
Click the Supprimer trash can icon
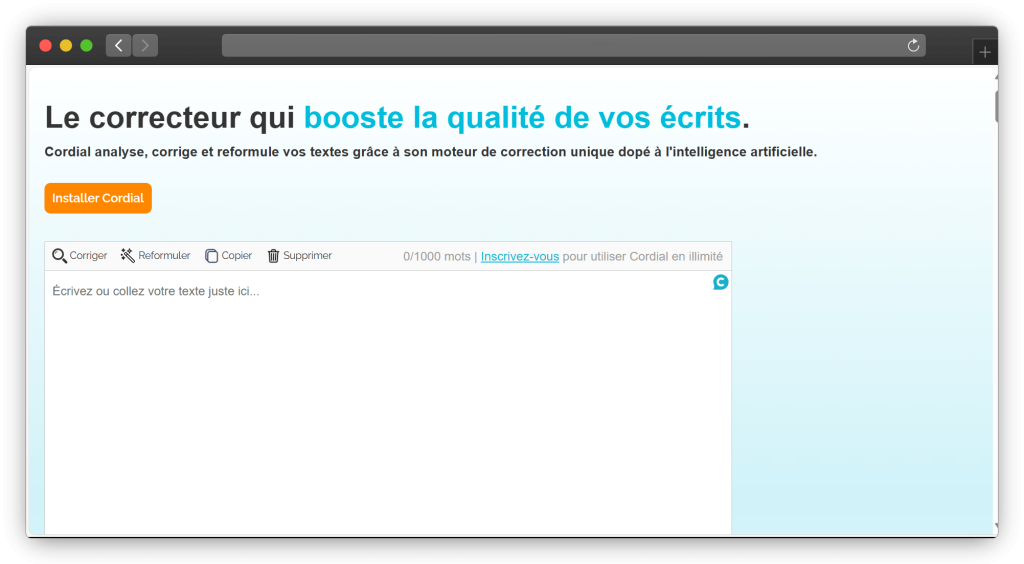pyautogui.click(x=273, y=256)
